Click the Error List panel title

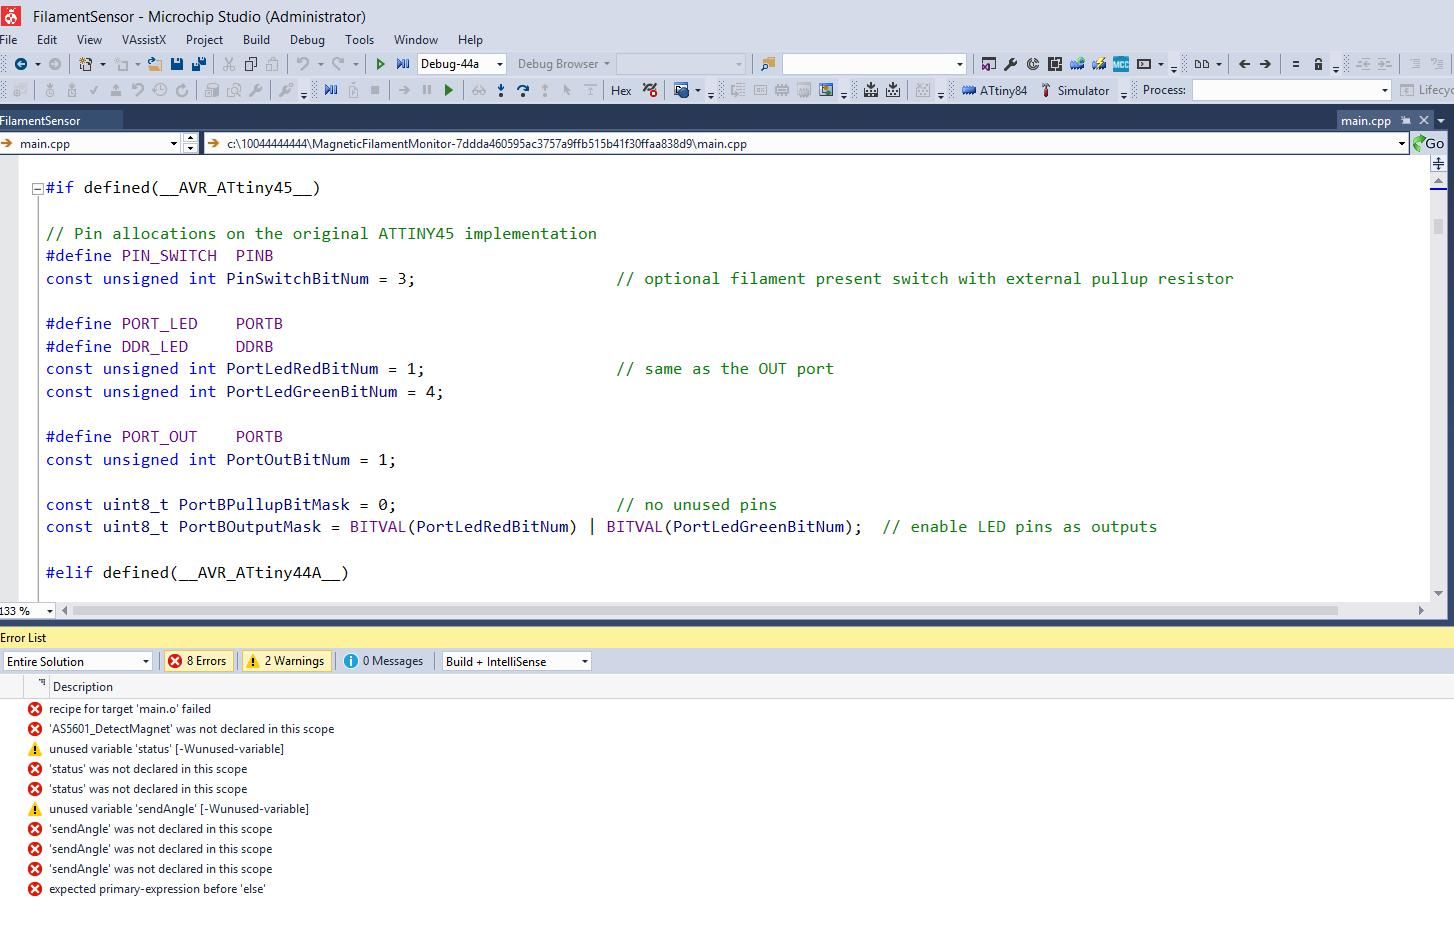pos(23,637)
